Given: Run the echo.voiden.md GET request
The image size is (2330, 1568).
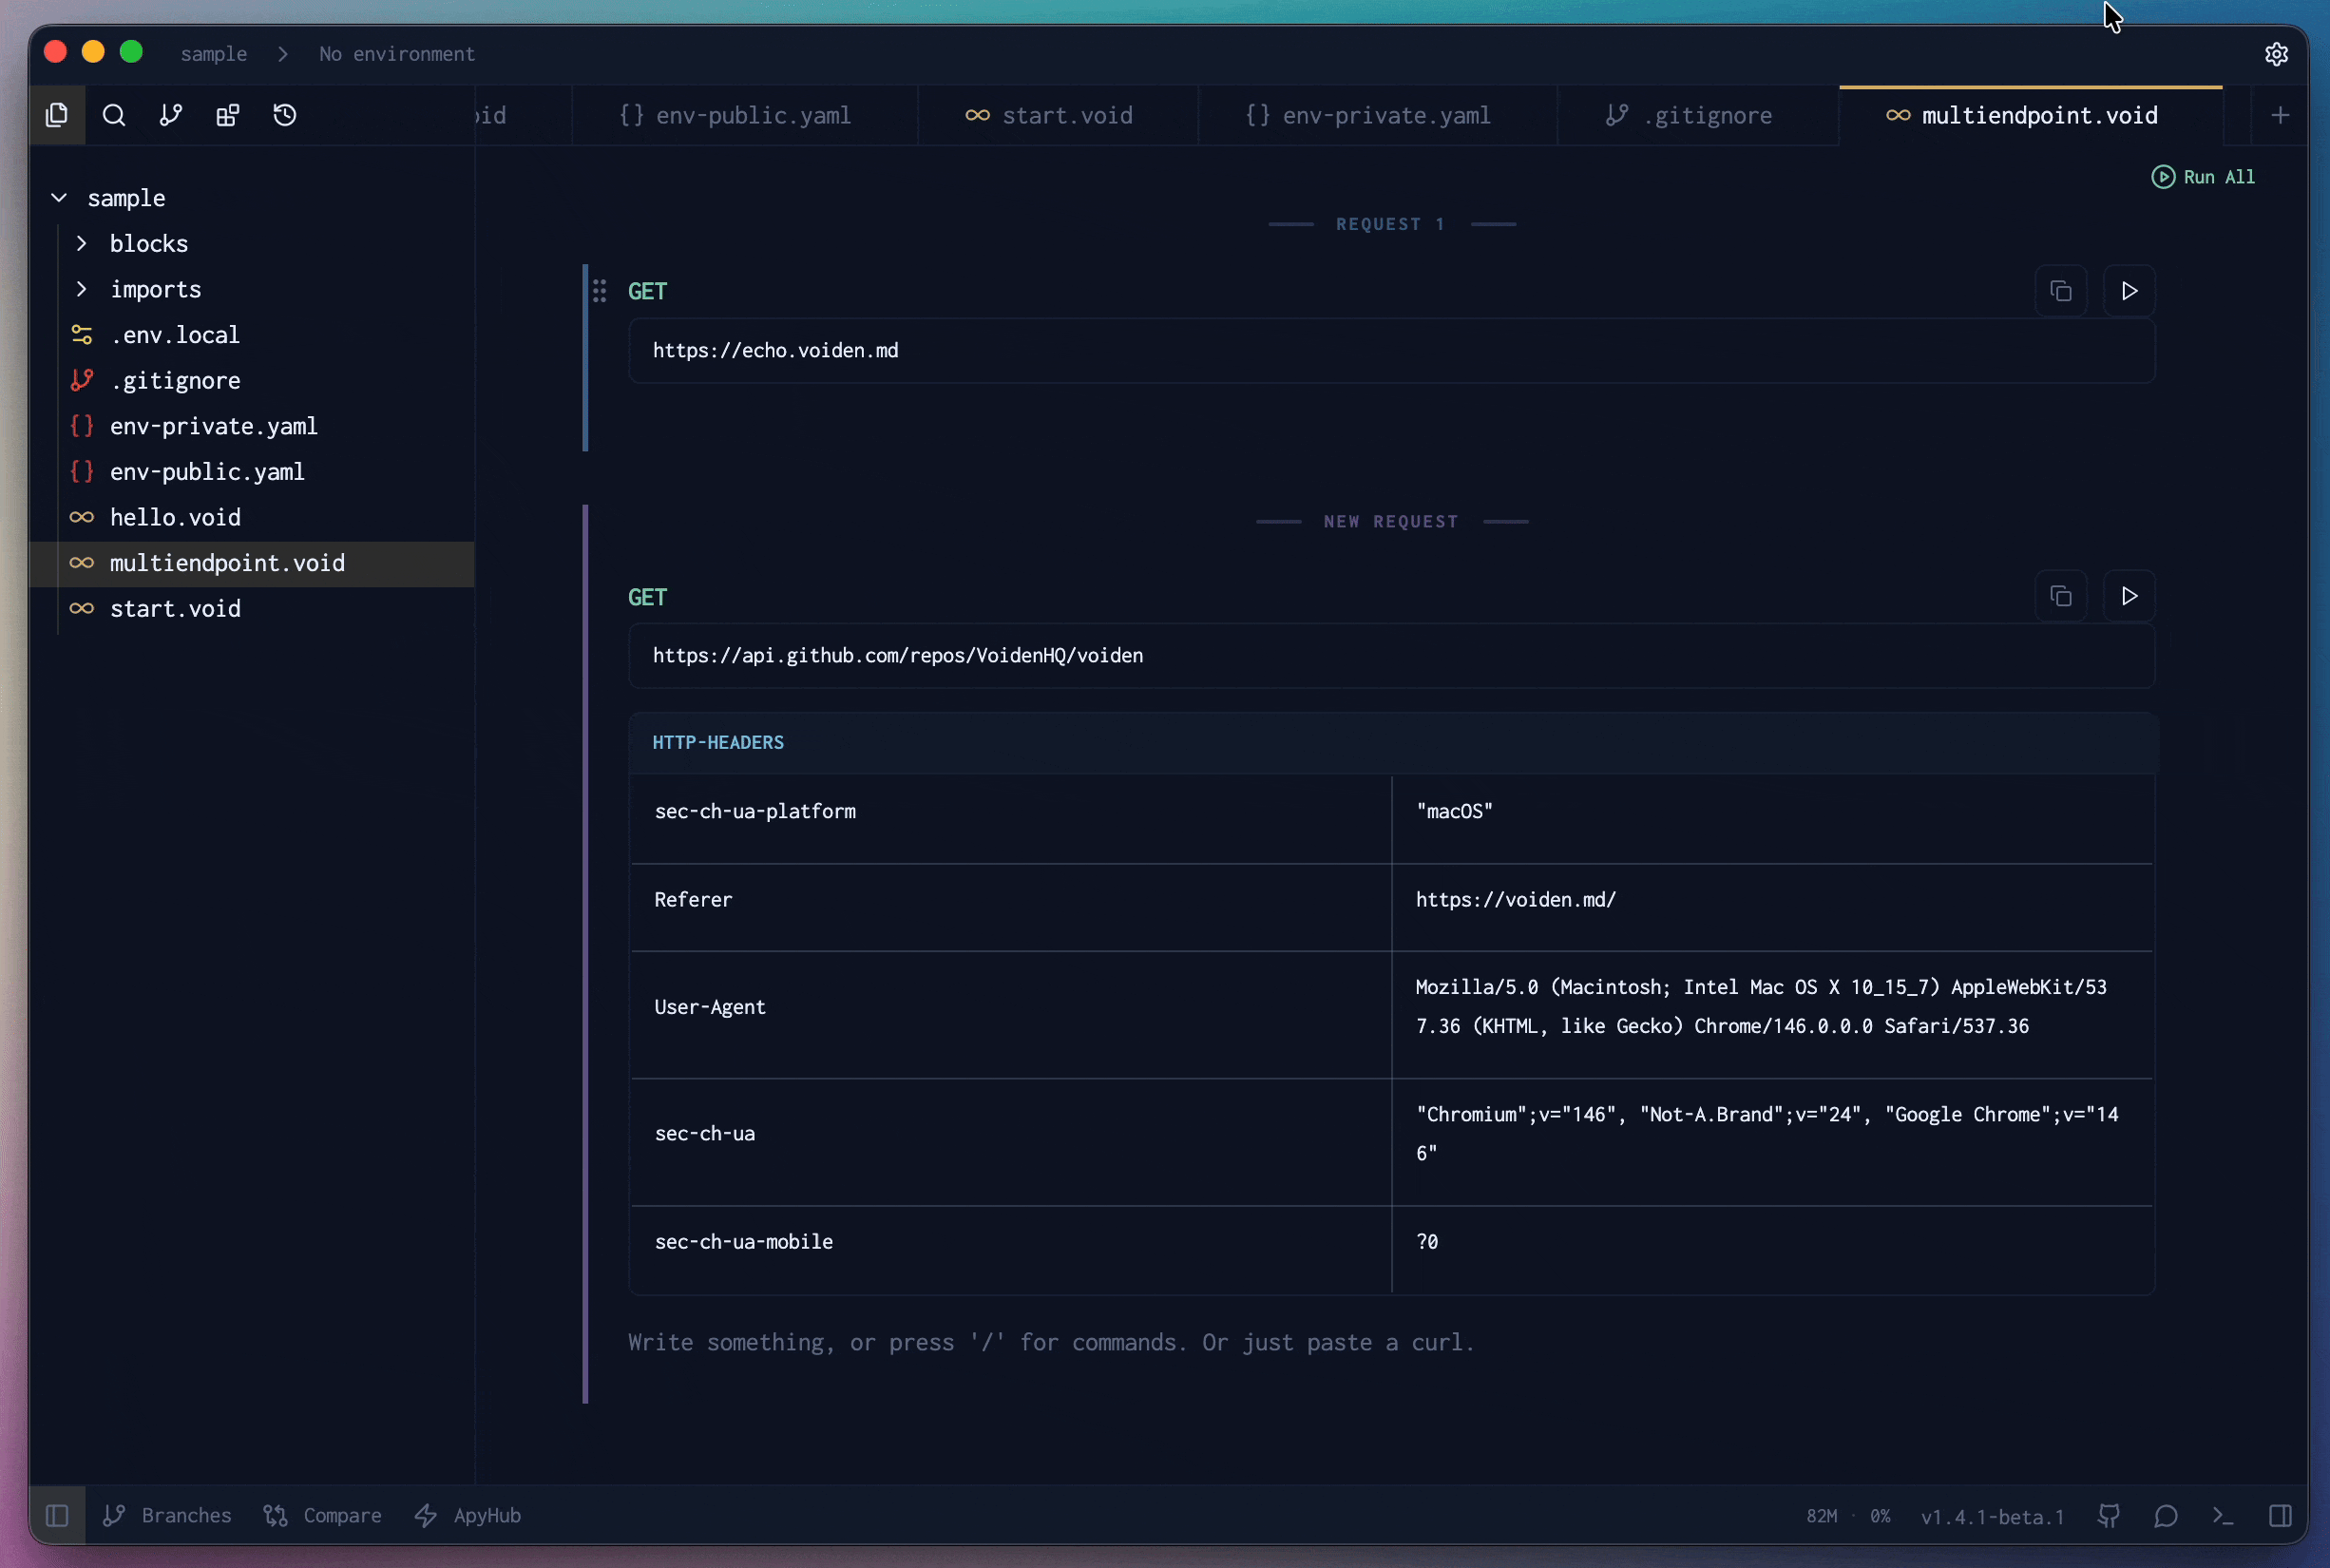Looking at the screenshot, I should [2129, 291].
